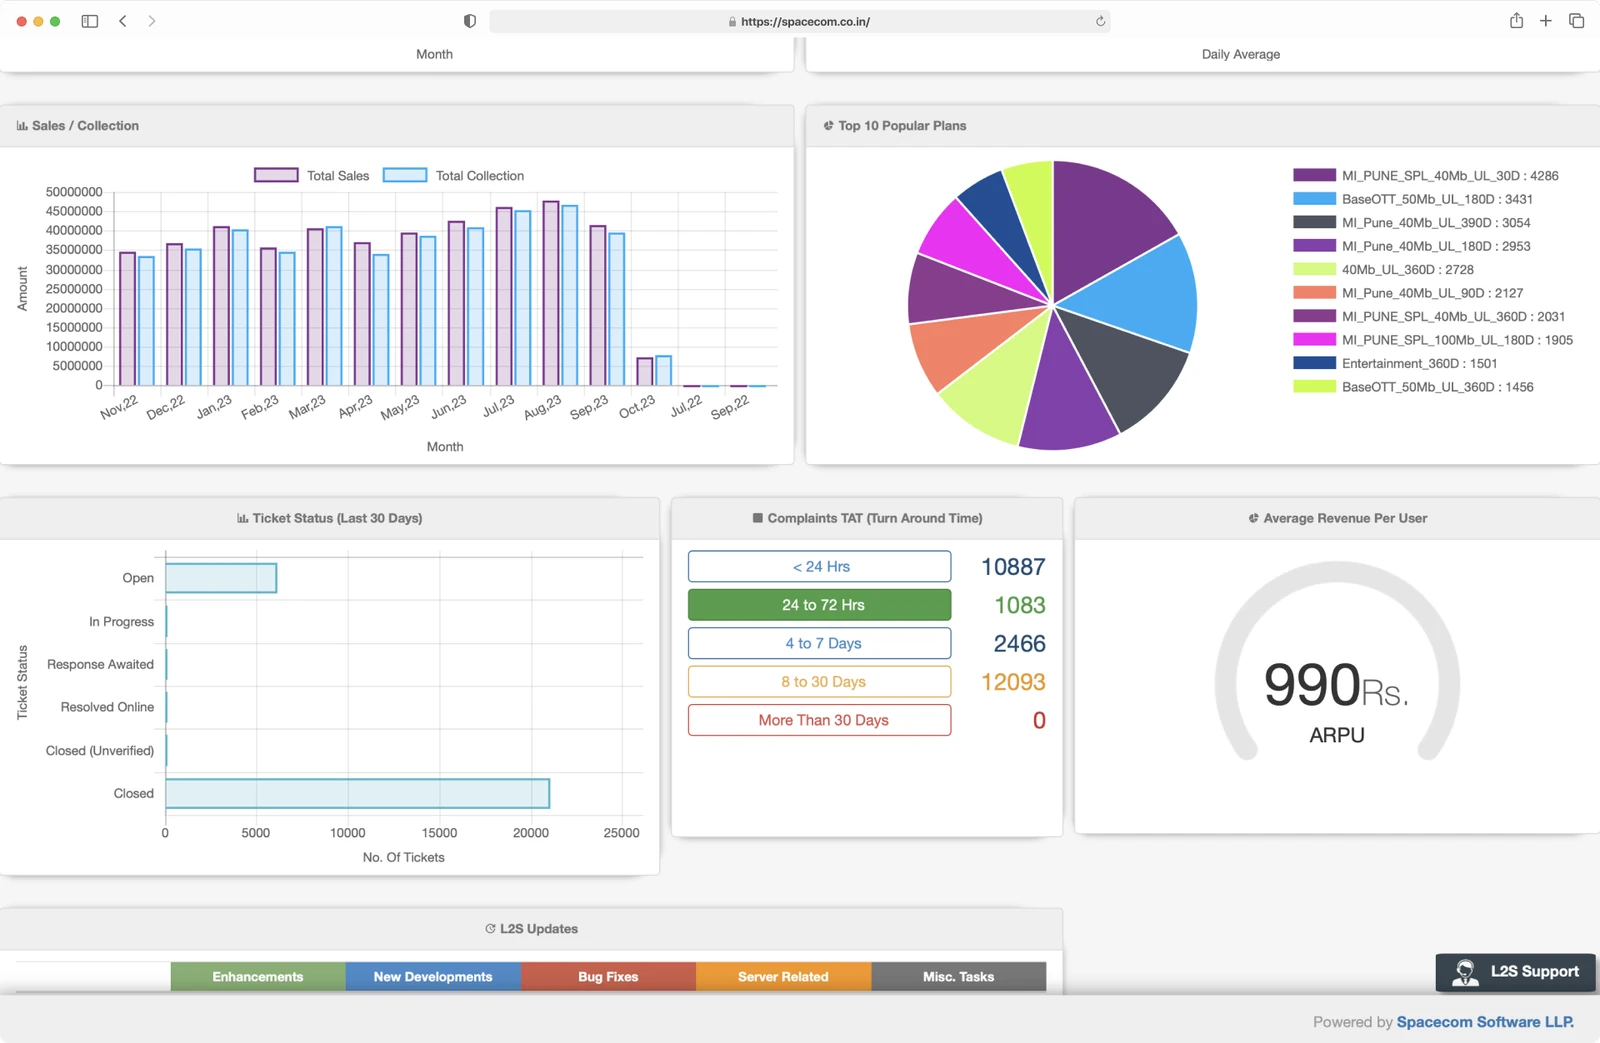Click the Ticket Status chart icon
The image size is (1600, 1043).
pos(242,518)
